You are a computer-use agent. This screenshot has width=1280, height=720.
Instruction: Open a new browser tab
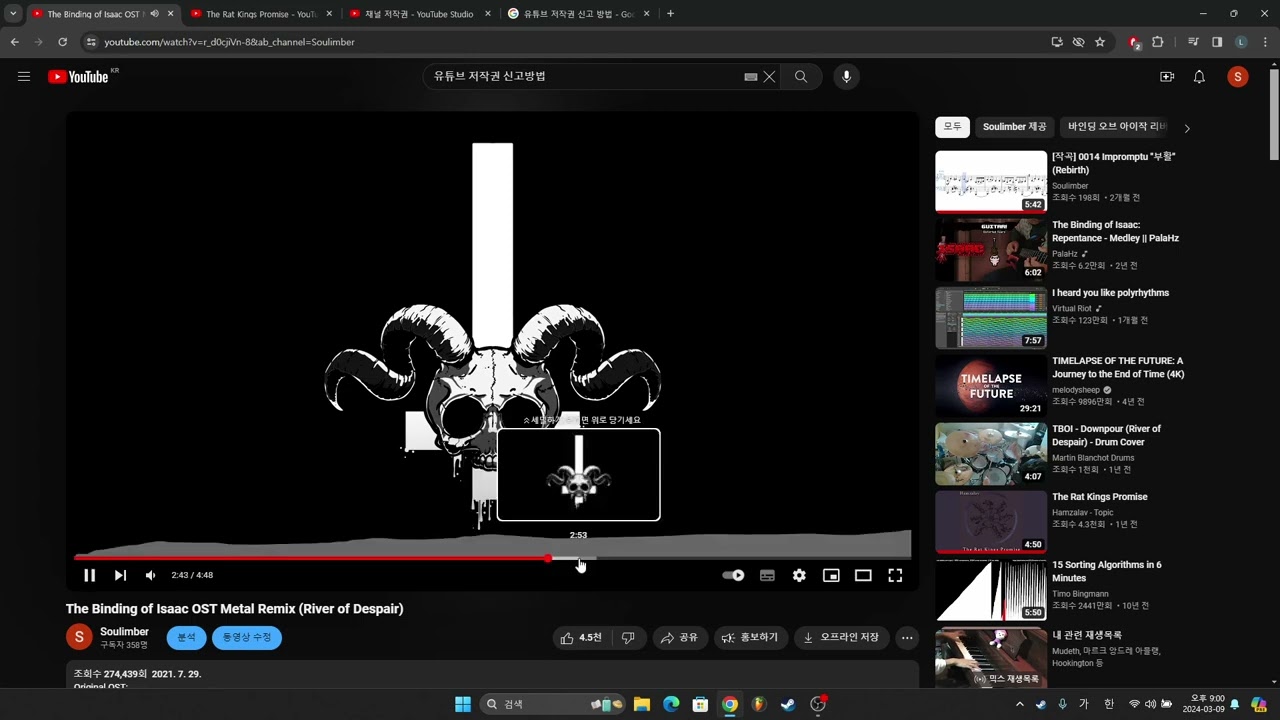point(670,14)
